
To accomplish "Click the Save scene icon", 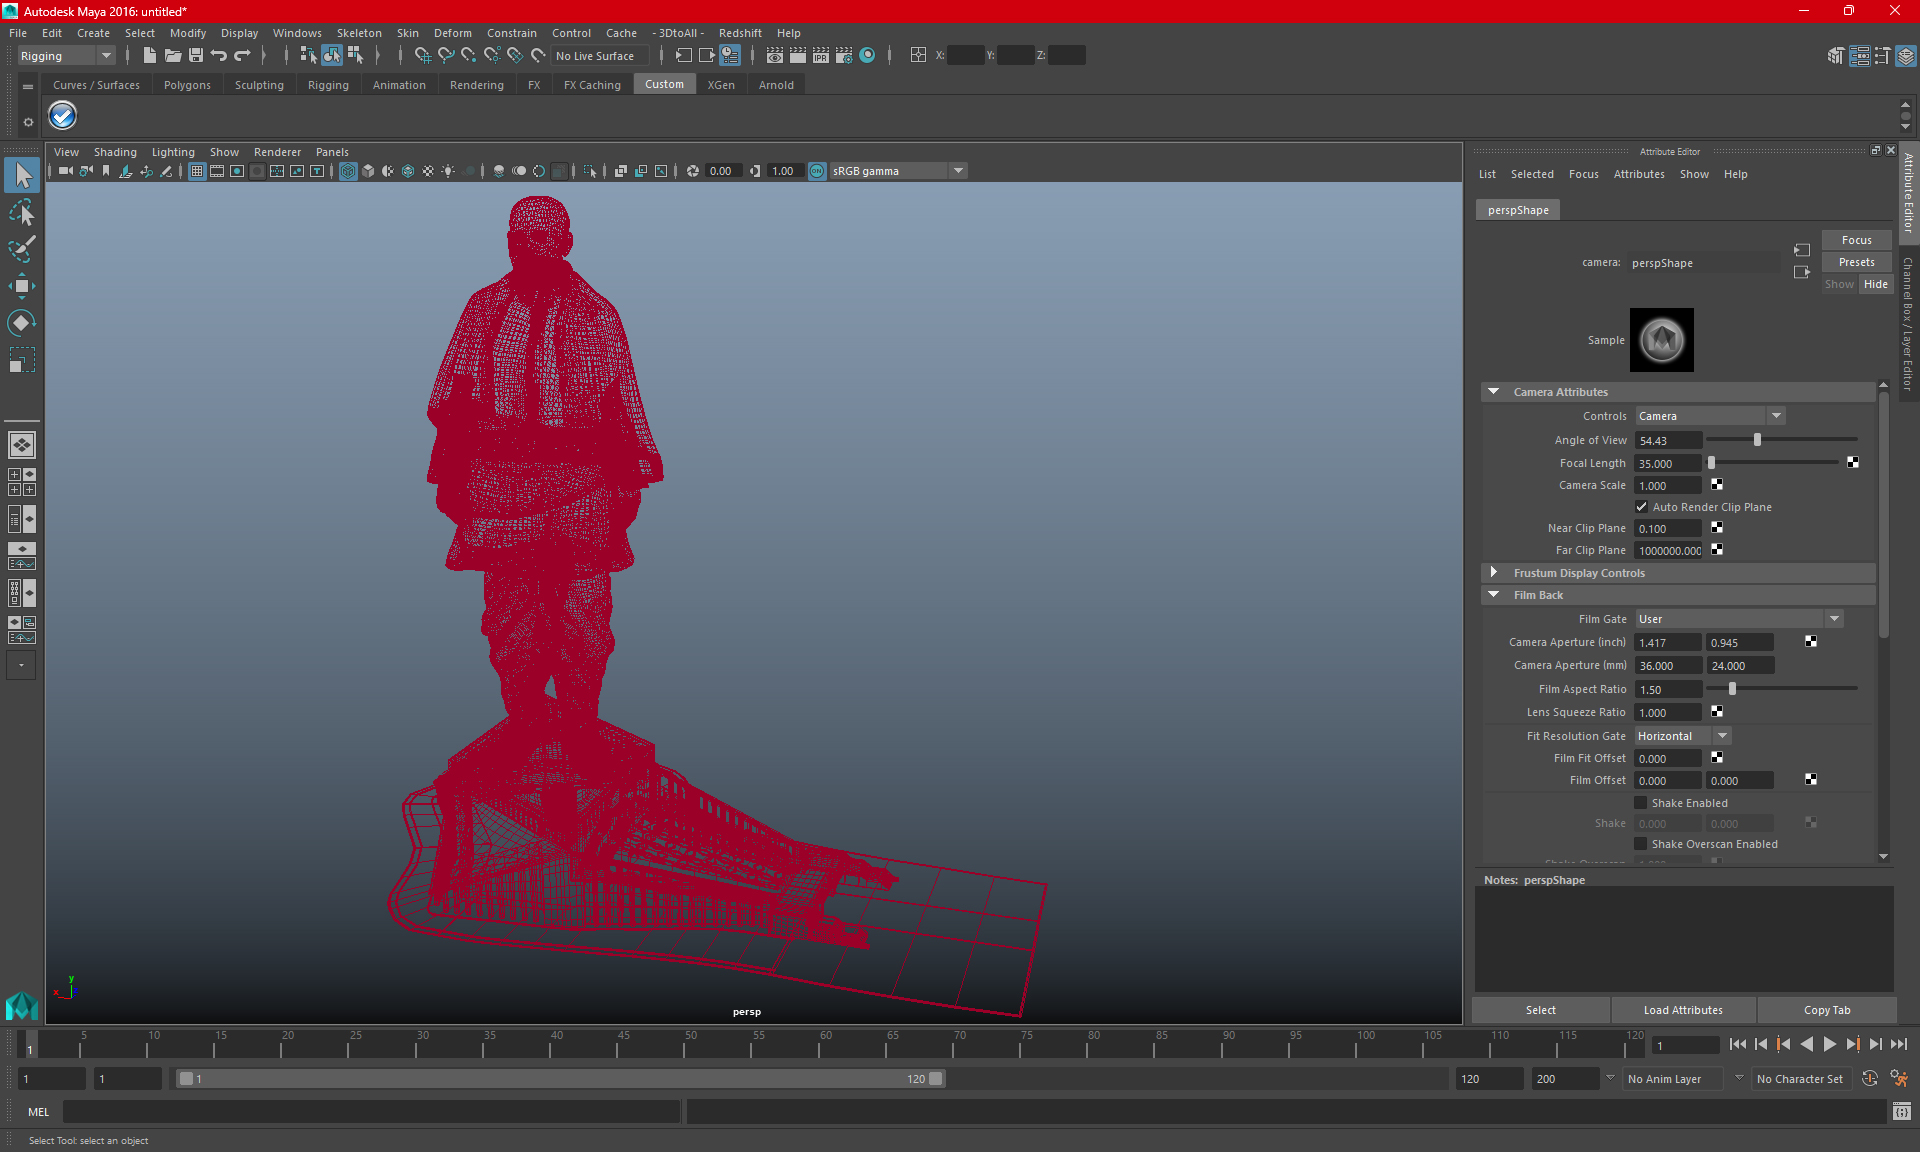I will point(196,56).
